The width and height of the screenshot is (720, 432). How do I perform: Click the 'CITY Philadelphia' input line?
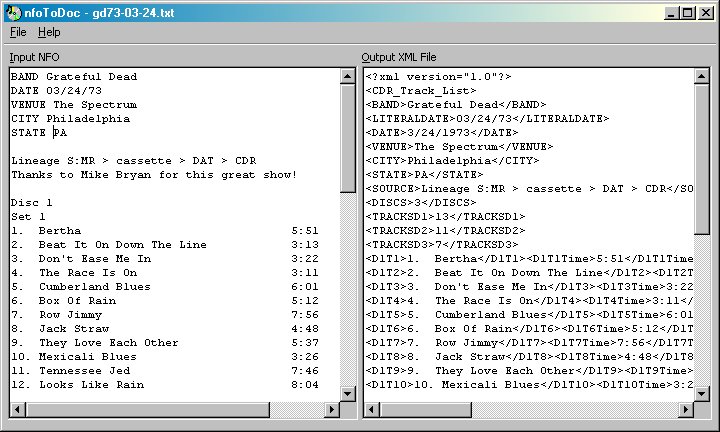tap(70, 119)
